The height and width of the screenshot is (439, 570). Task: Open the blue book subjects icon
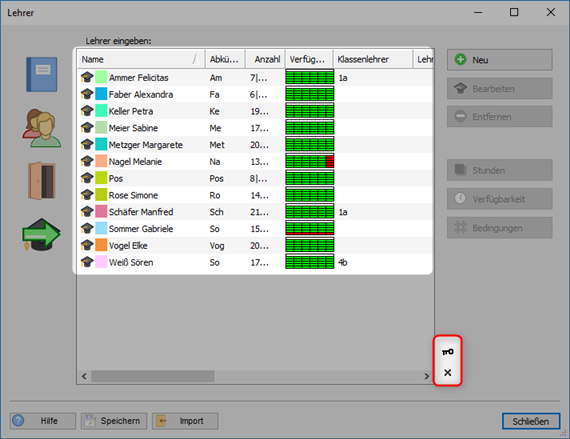click(x=41, y=74)
